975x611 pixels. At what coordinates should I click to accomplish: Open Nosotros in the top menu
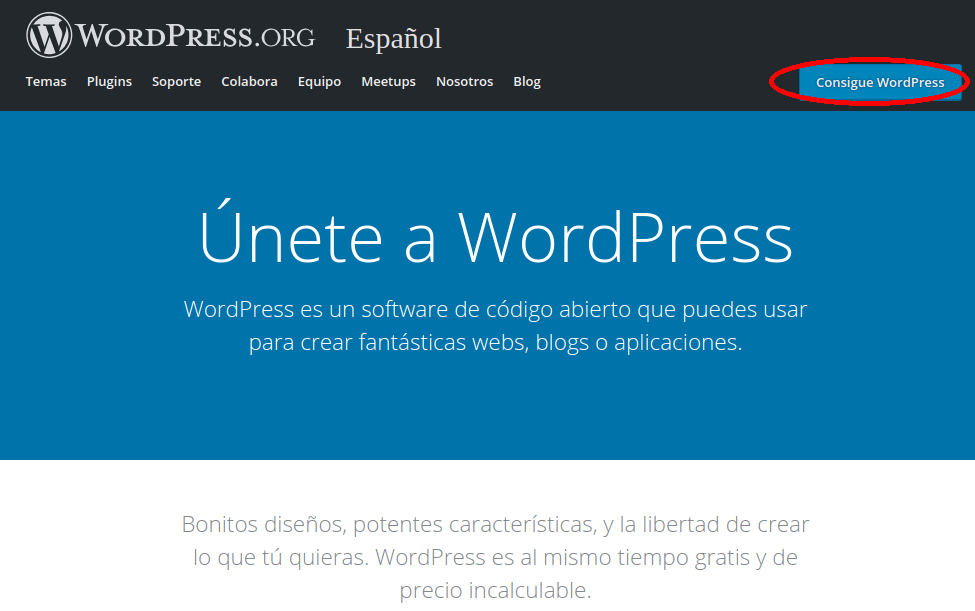(464, 81)
